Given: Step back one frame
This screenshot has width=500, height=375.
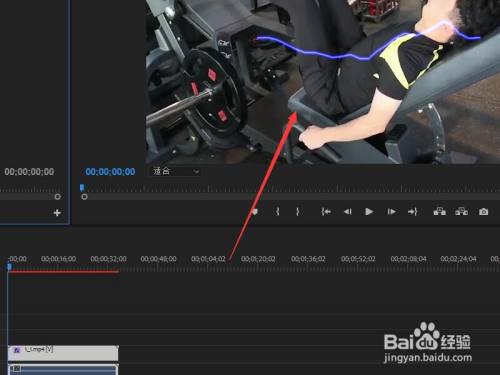Looking at the screenshot, I should point(348,212).
